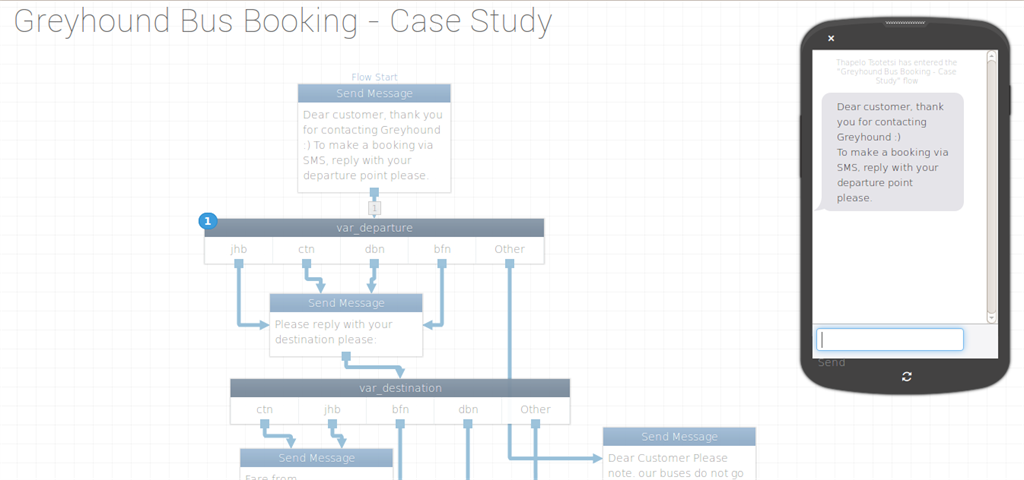Click ctn rule in var_destination
Viewport: 1024px width, 480px height.
[264, 409]
